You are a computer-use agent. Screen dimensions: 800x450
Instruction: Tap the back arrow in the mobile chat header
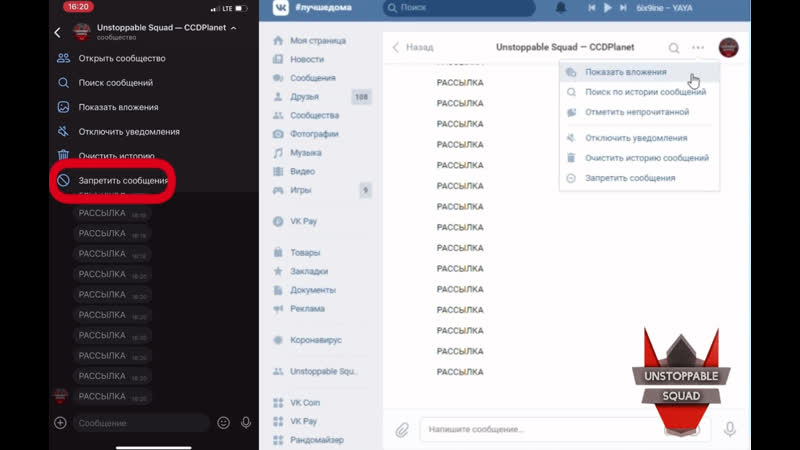tap(58, 33)
